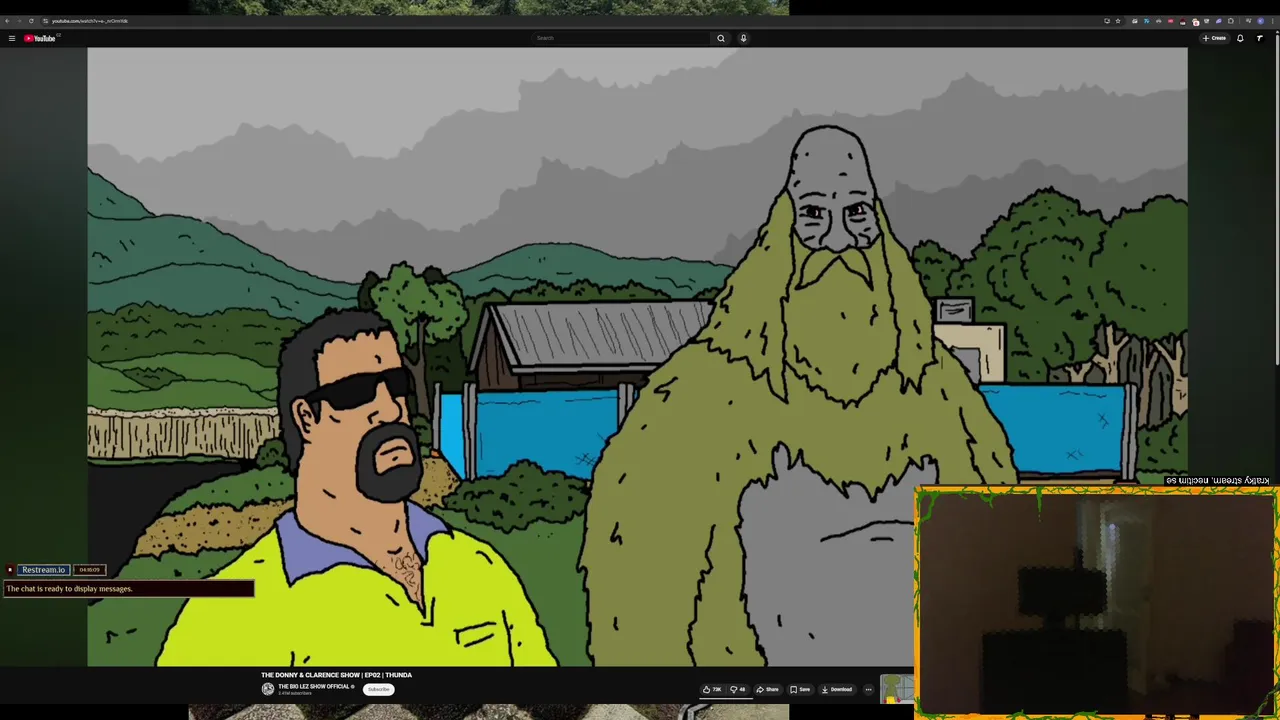Viewport: 1280px width, 720px height.
Task: Go forward with the browser forward arrow
Action: pos(19,21)
